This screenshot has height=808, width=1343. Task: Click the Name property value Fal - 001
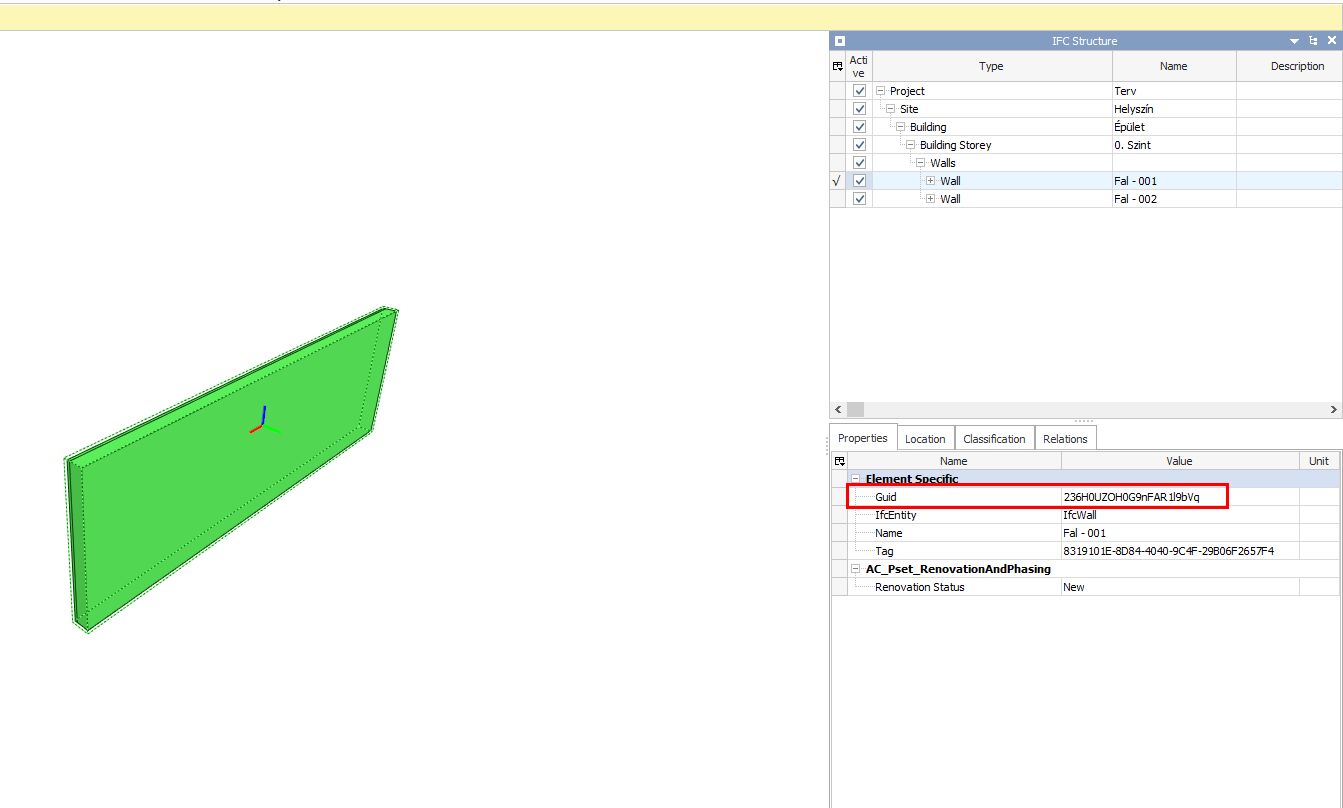[1084, 533]
